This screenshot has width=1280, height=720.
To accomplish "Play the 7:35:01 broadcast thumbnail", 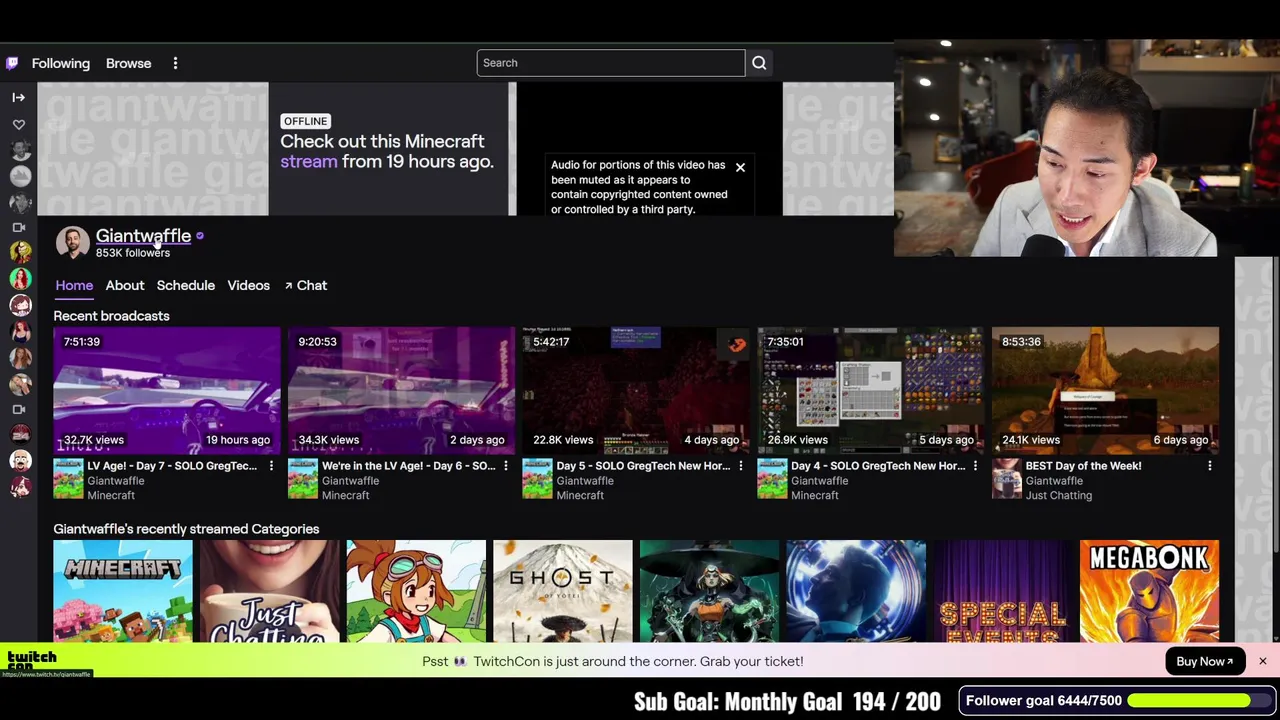I will pos(871,390).
